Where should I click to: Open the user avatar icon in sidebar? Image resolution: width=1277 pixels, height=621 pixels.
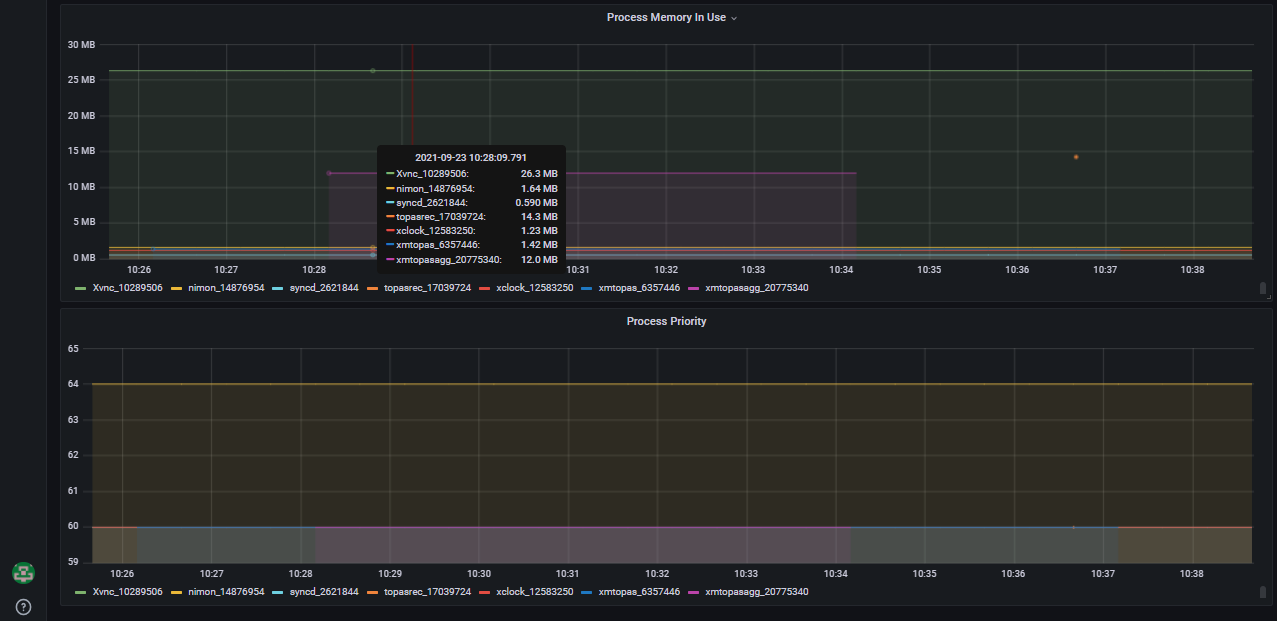point(23,573)
